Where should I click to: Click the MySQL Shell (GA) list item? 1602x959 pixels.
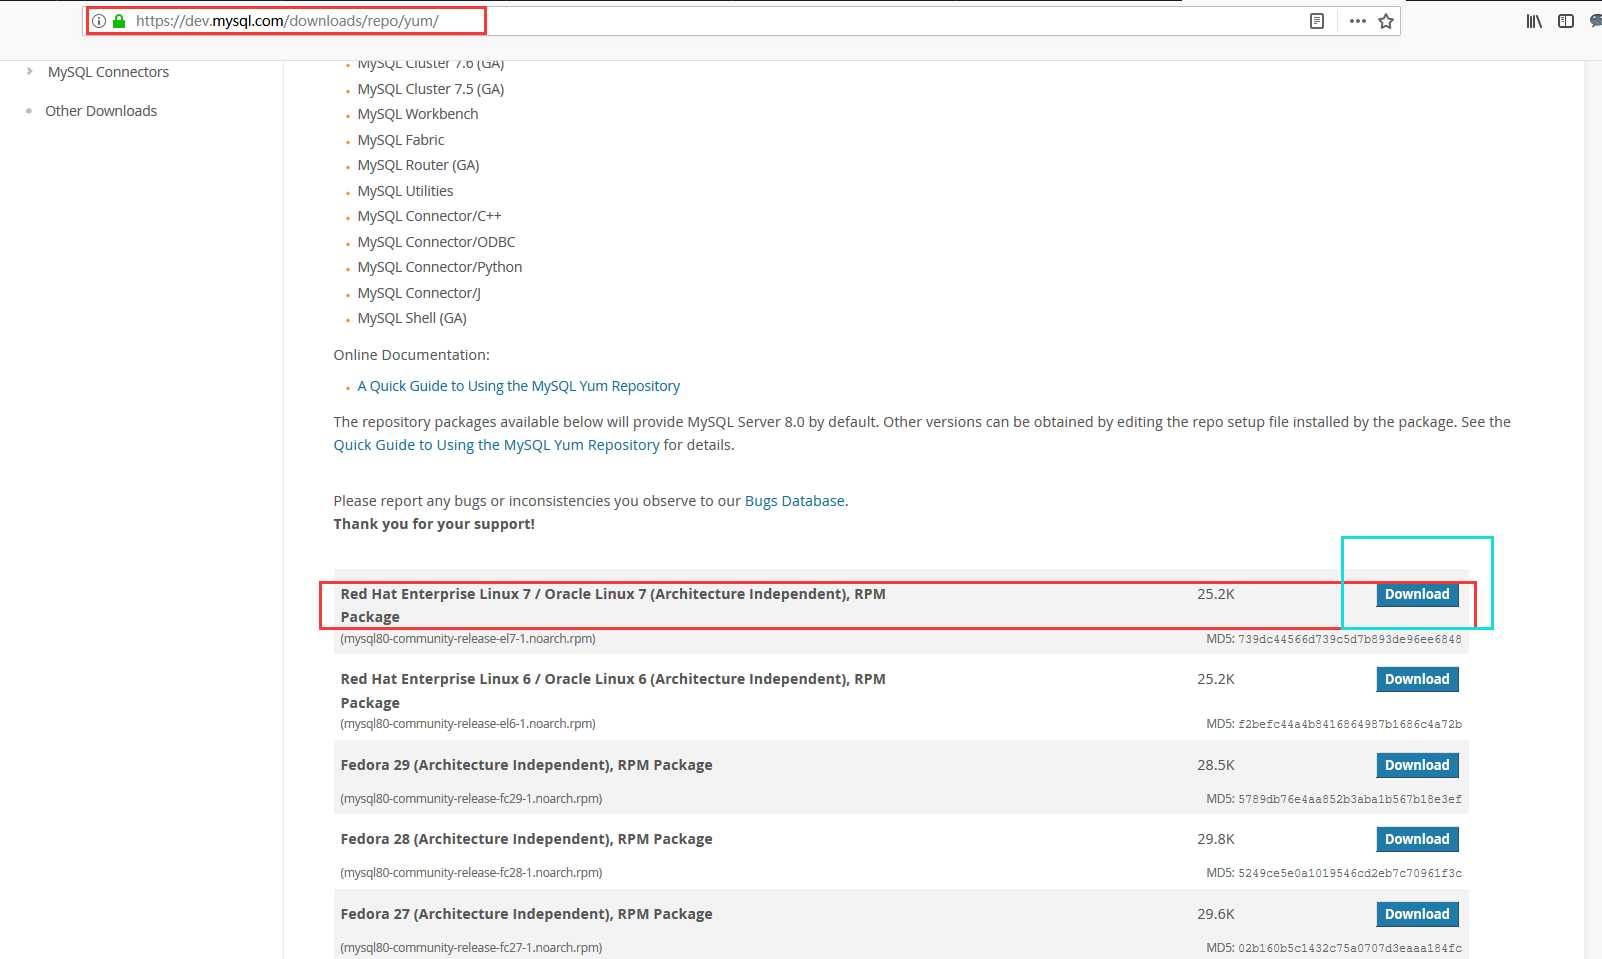point(412,318)
